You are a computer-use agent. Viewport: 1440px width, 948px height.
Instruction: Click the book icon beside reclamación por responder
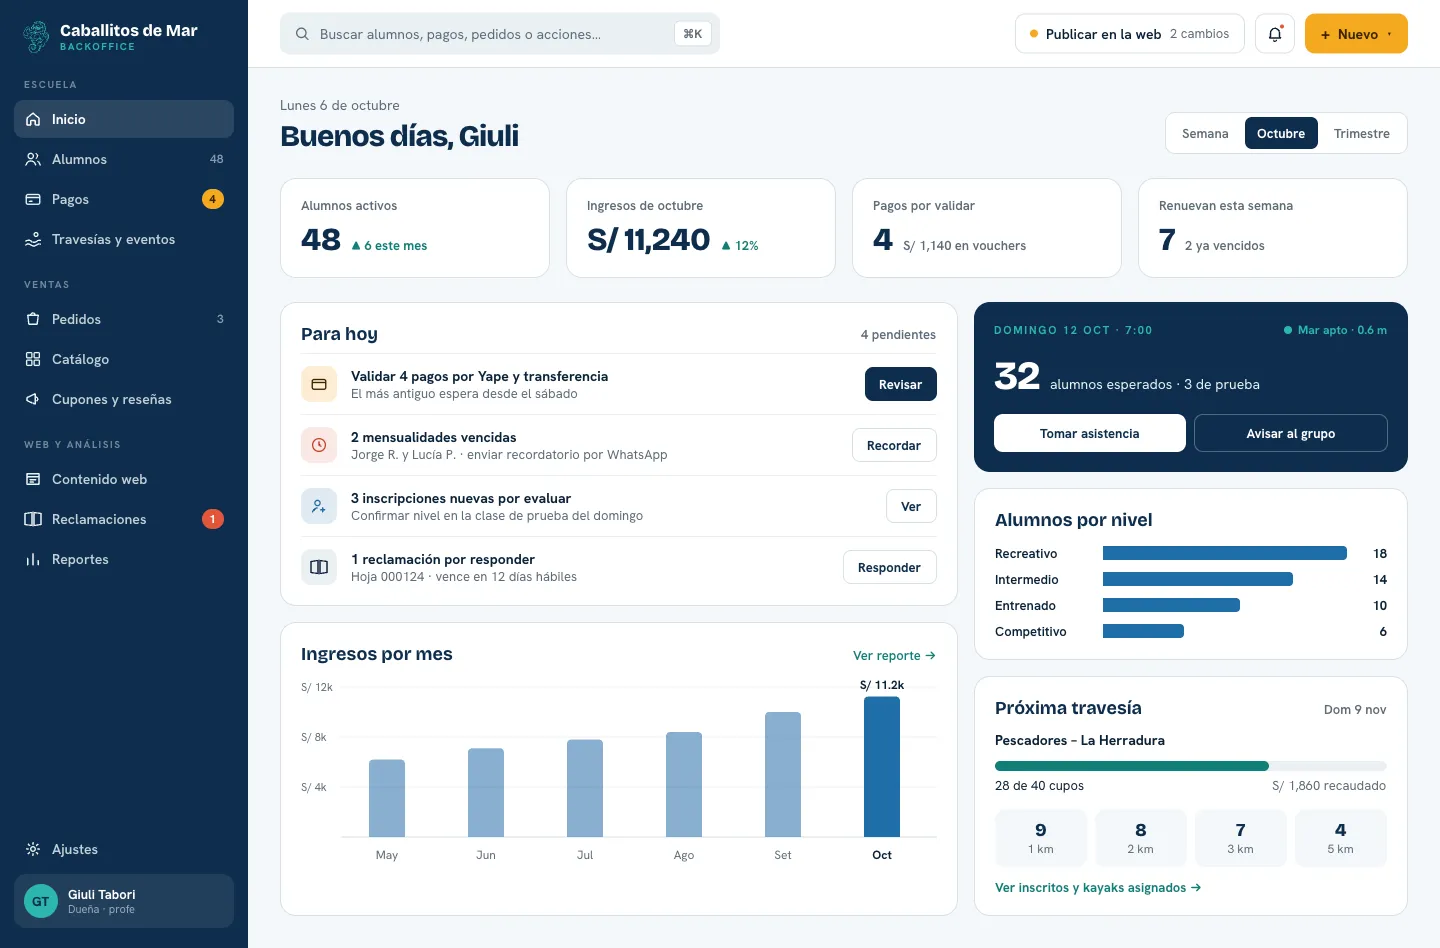pyautogui.click(x=319, y=567)
